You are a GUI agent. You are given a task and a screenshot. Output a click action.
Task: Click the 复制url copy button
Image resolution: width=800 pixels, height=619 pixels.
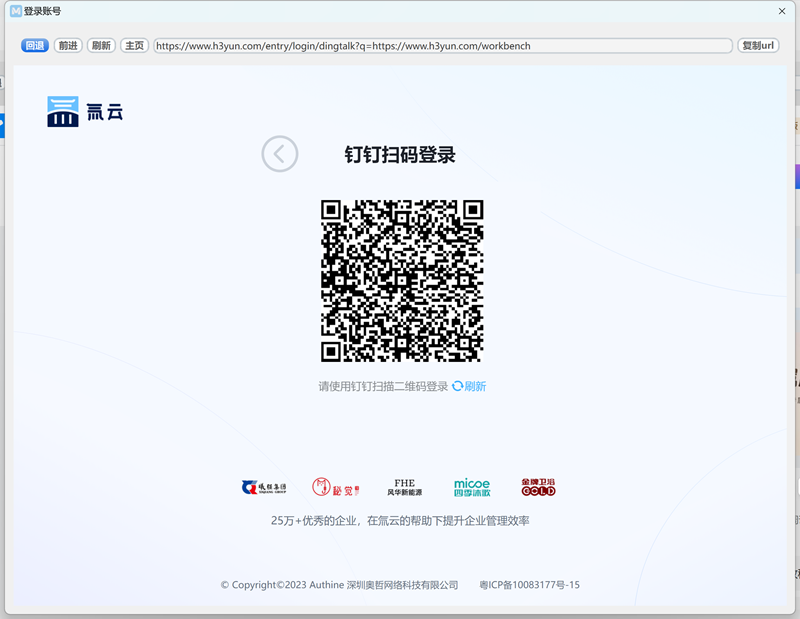[x=758, y=45]
